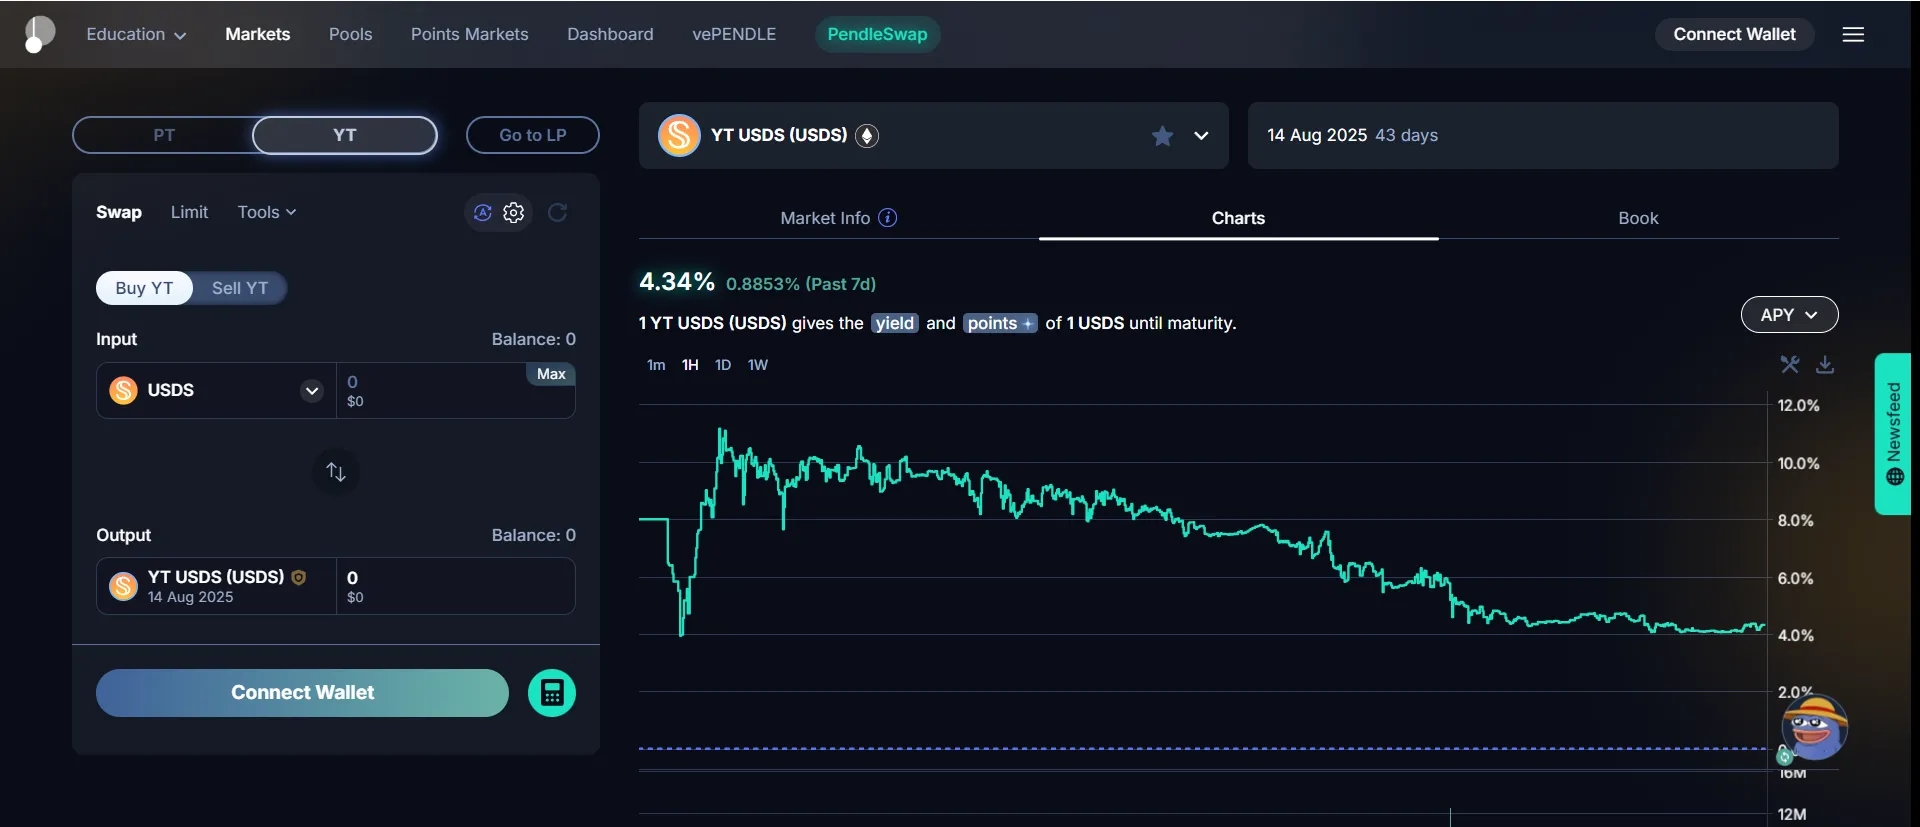1920x827 pixels.
Task: Open Pools in top navigation
Action: point(351,34)
